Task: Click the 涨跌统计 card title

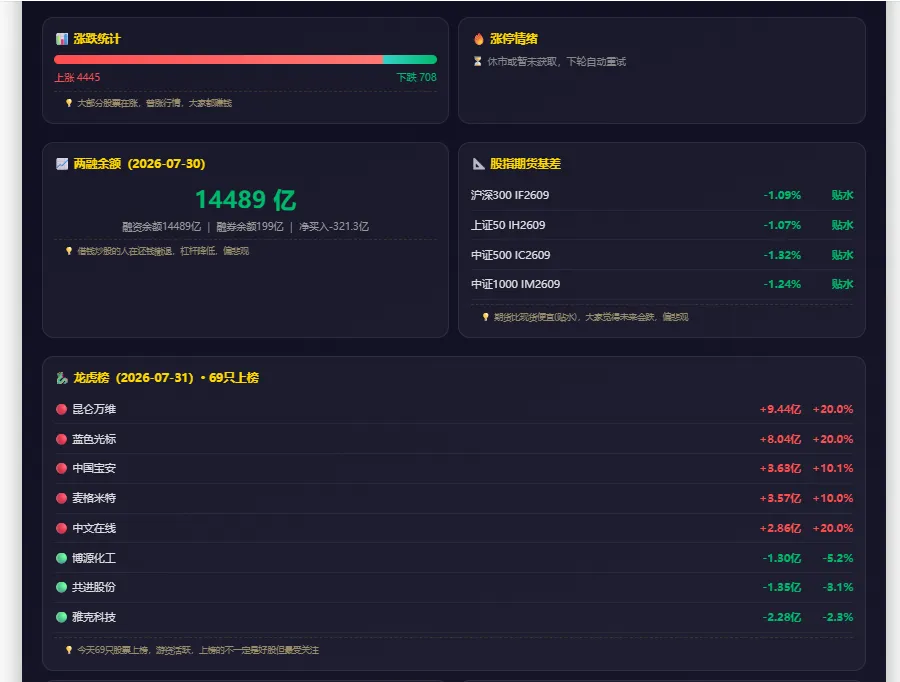Action: point(97,38)
